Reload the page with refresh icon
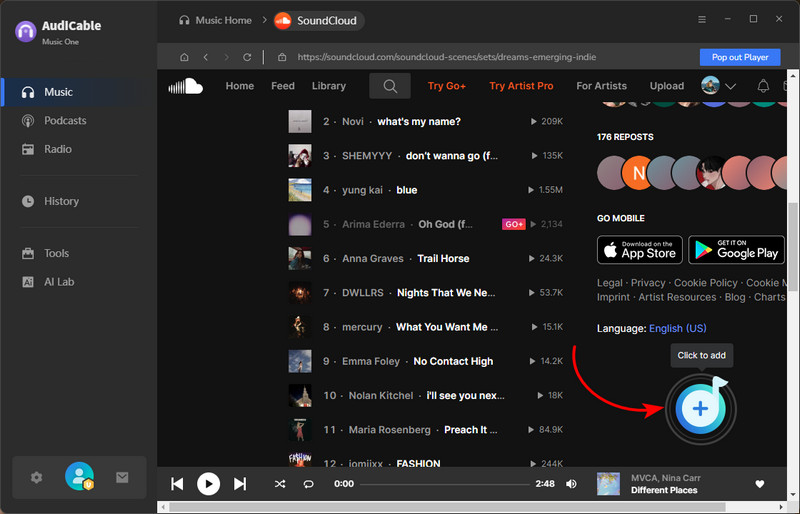The image size is (800, 514). click(x=247, y=57)
